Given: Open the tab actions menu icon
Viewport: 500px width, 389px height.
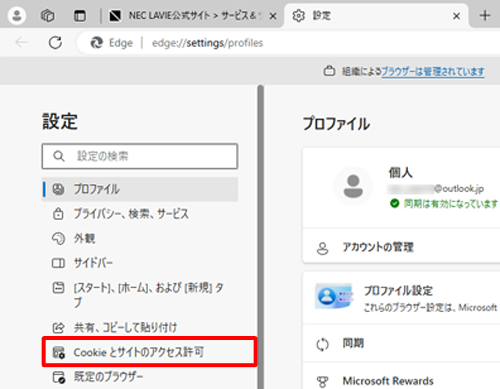Looking at the screenshot, I should click(x=80, y=16).
